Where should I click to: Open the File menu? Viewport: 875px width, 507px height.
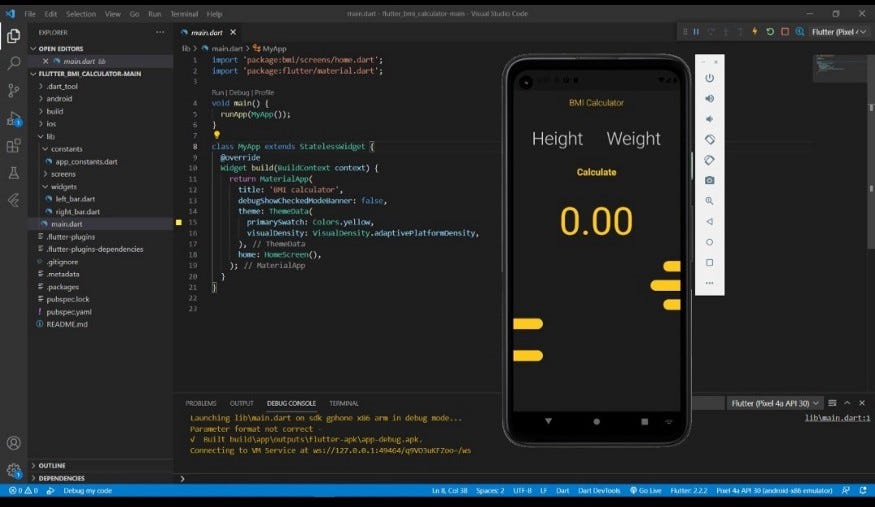[x=30, y=13]
